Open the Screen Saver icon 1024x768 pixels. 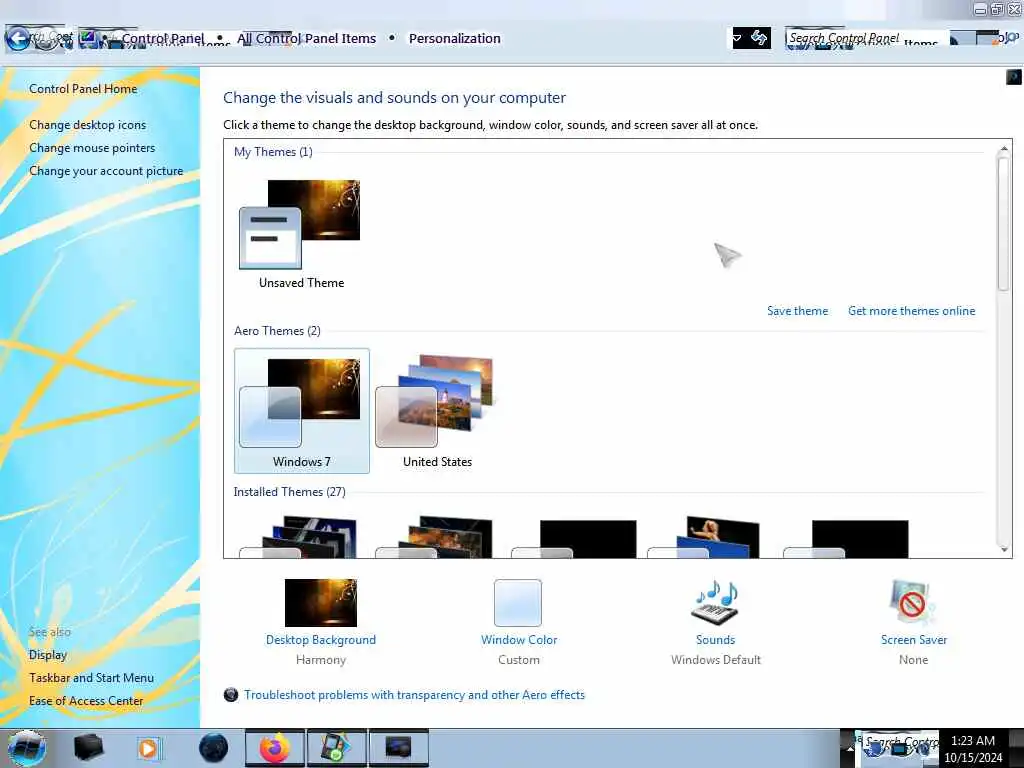[913, 603]
